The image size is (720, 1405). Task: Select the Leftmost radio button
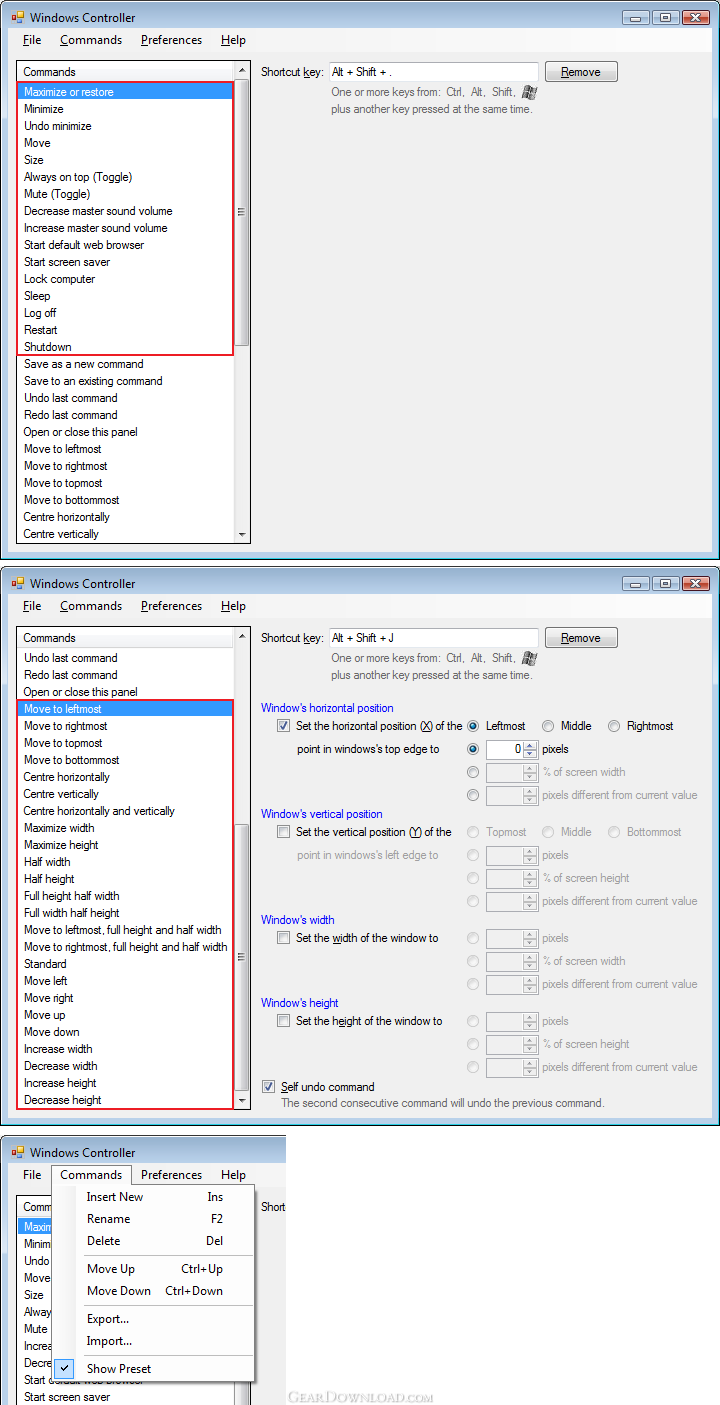tap(473, 726)
